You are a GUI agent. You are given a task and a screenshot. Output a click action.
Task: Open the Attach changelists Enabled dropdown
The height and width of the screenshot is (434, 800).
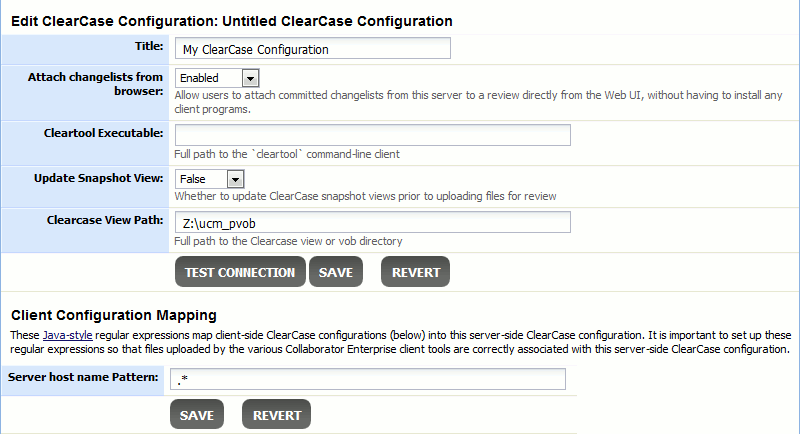pos(217,77)
